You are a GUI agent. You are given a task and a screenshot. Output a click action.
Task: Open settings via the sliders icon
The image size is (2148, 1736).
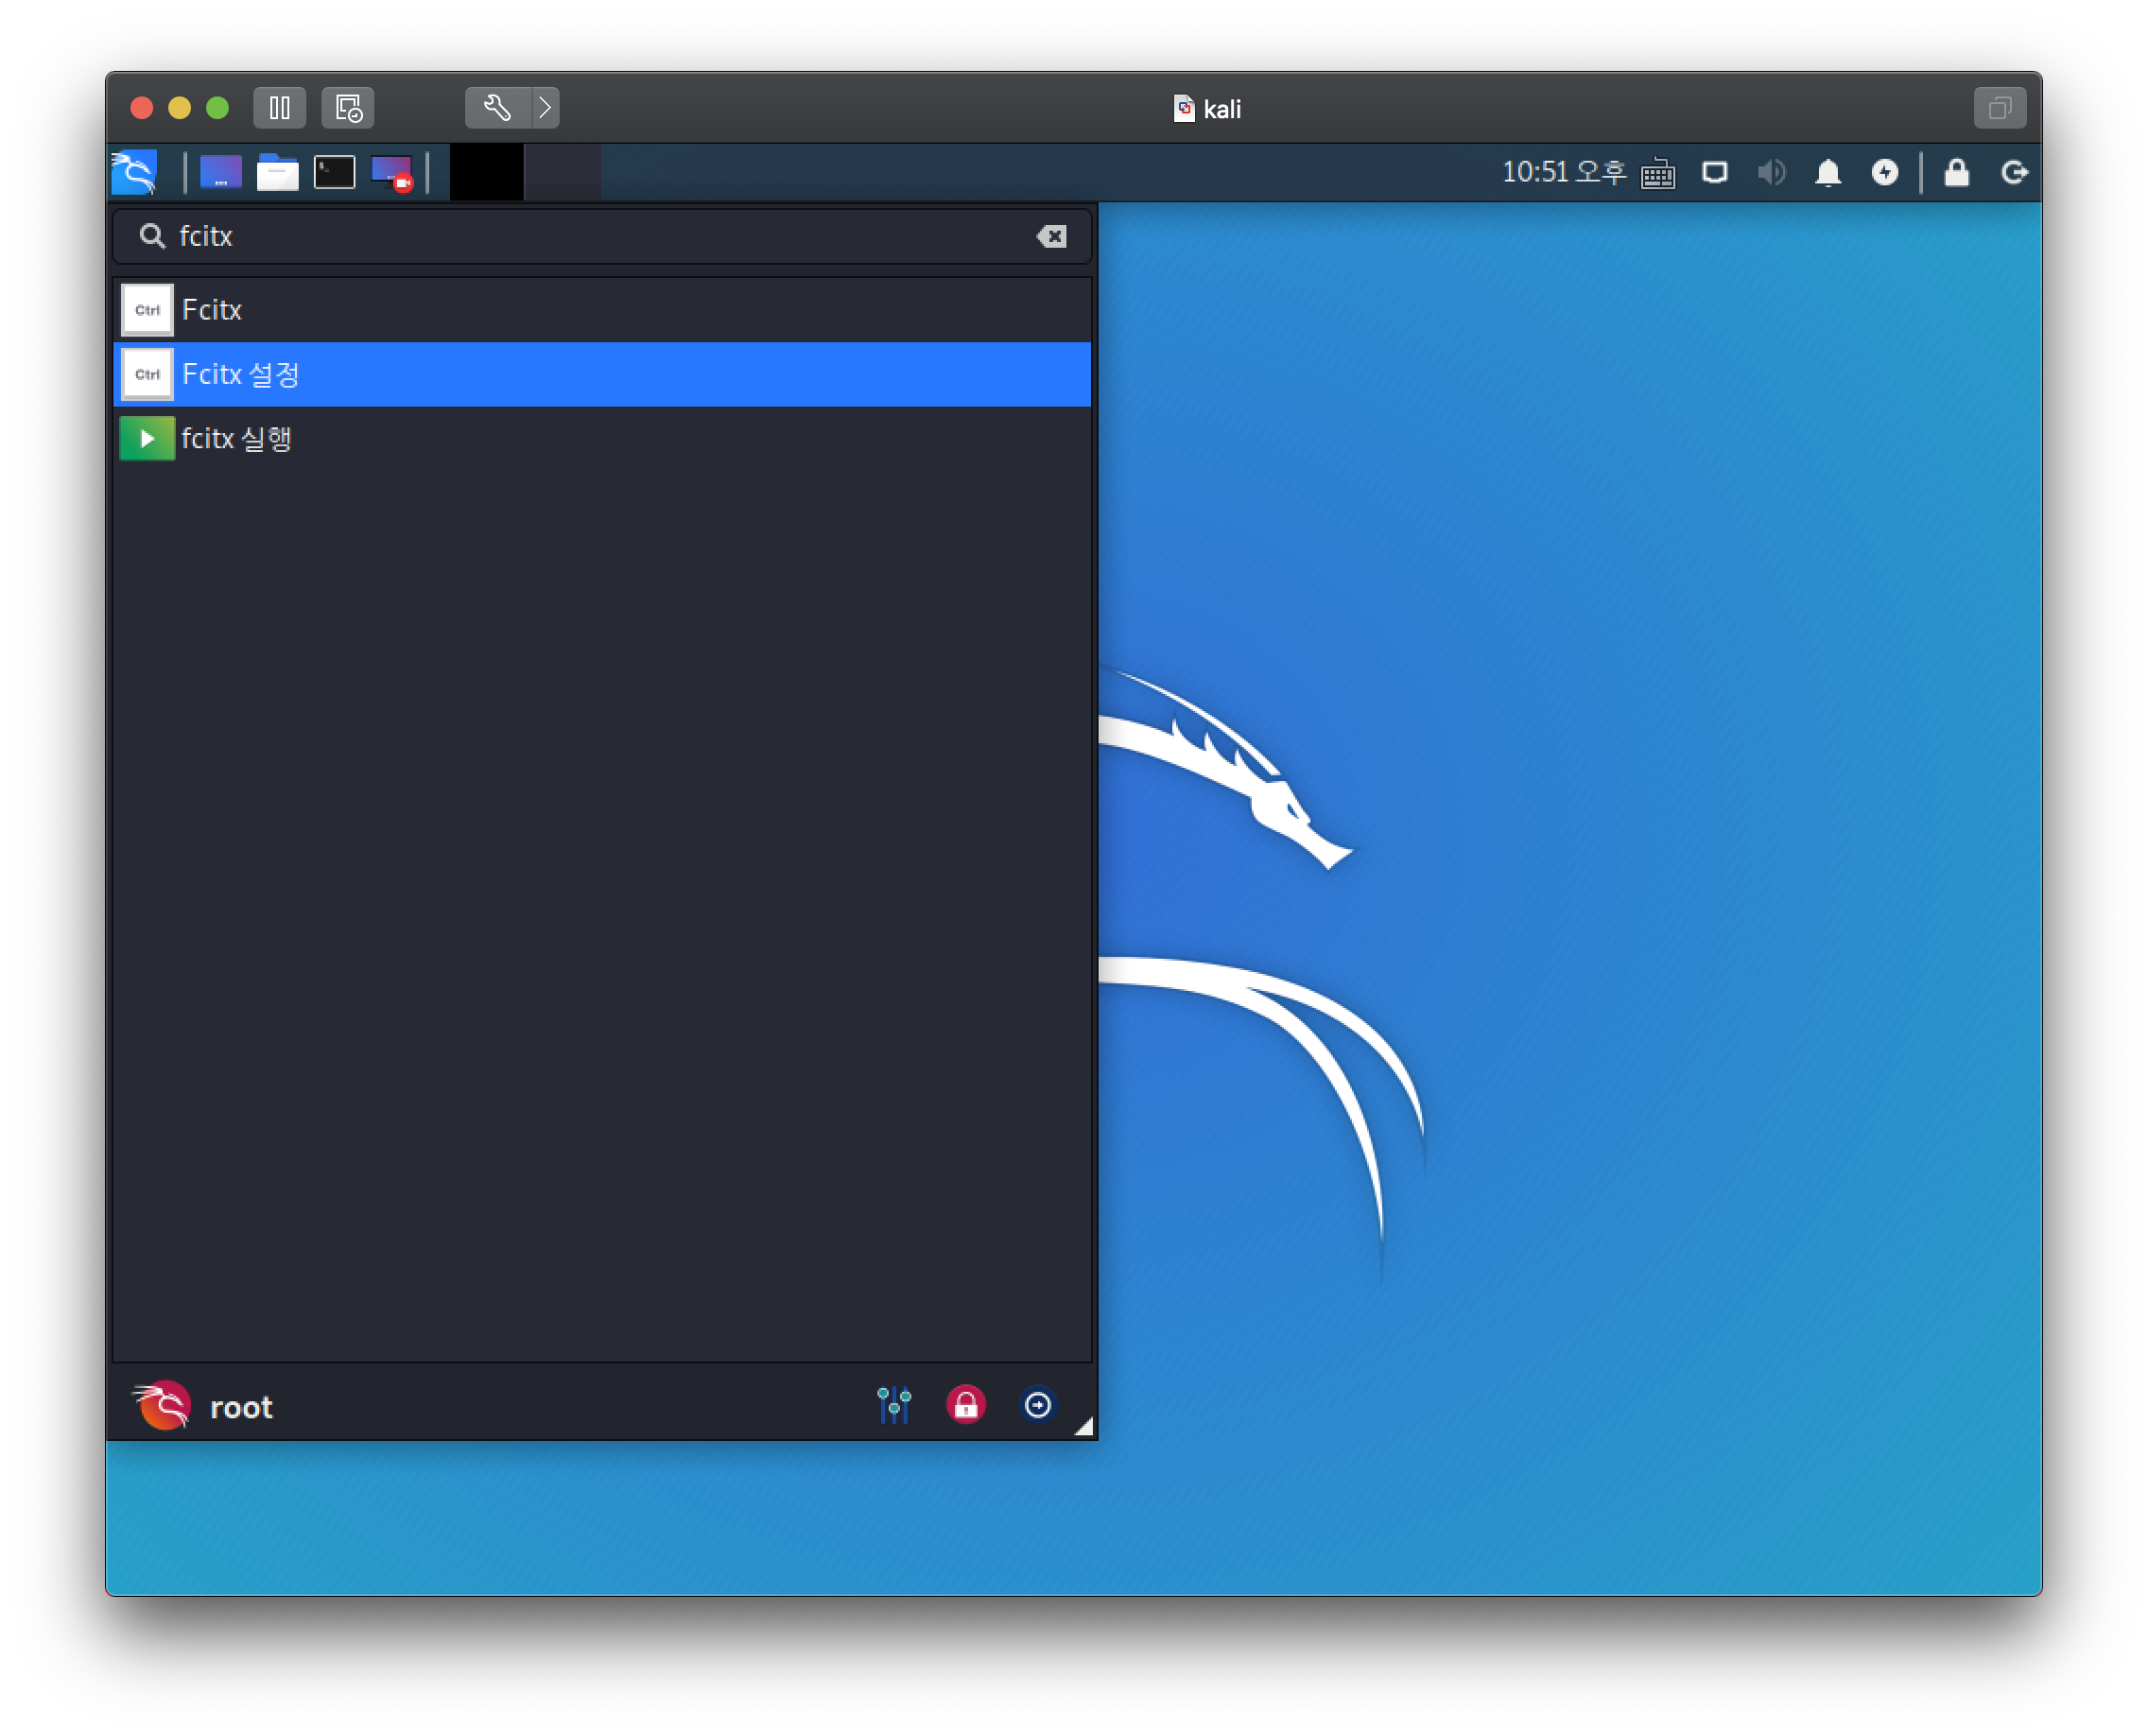pos(893,1405)
